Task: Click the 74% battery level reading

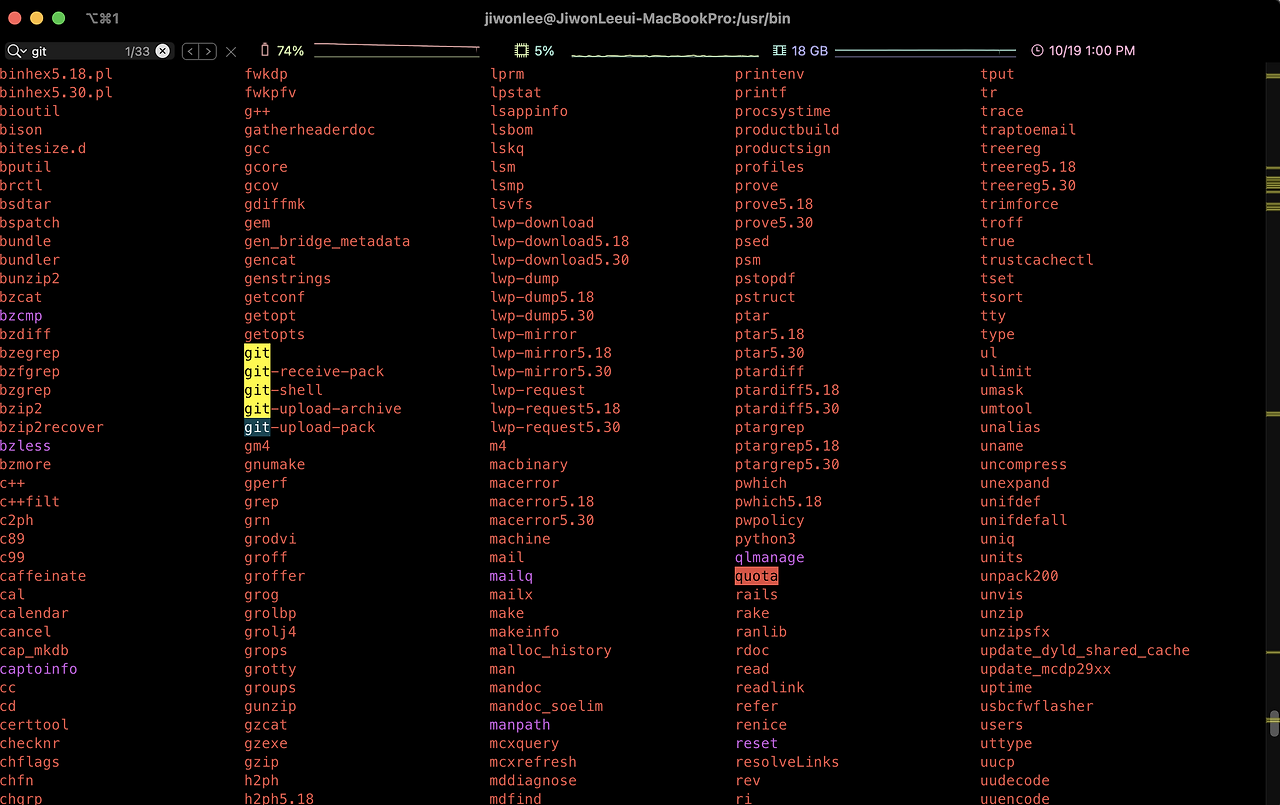Action: [290, 51]
